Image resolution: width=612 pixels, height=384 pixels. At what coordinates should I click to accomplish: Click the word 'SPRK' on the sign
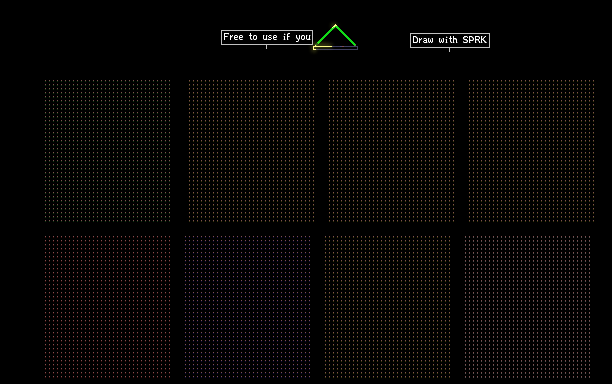475,40
